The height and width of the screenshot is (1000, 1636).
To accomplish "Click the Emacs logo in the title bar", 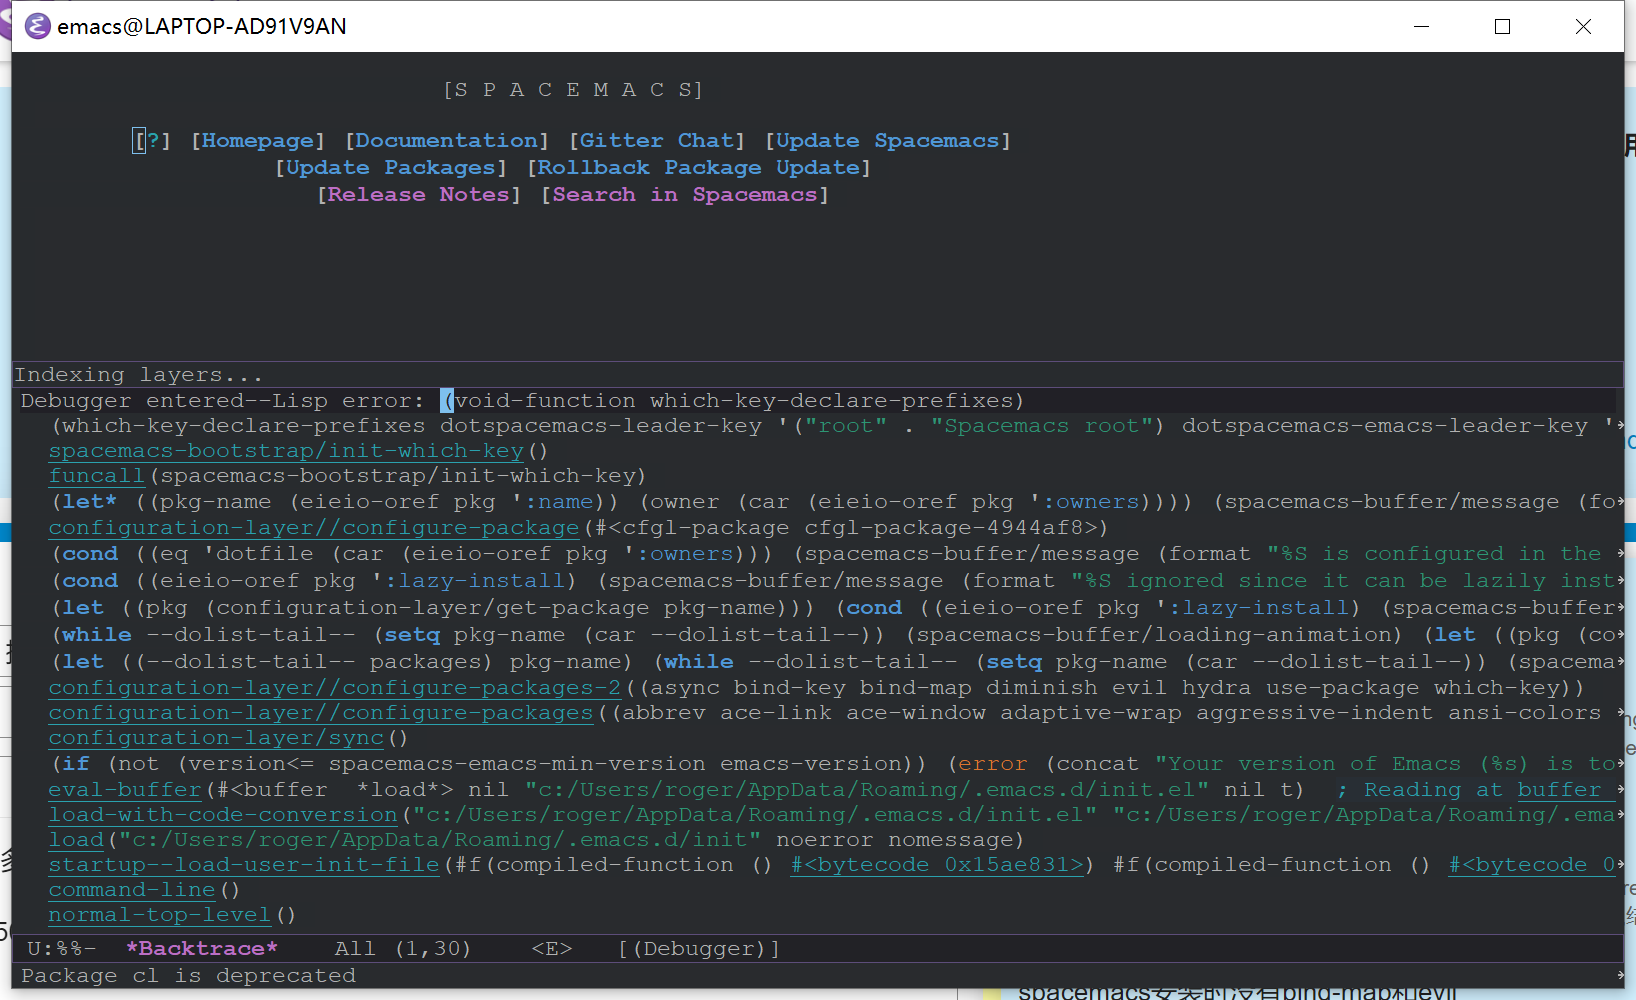I will click(x=36, y=26).
